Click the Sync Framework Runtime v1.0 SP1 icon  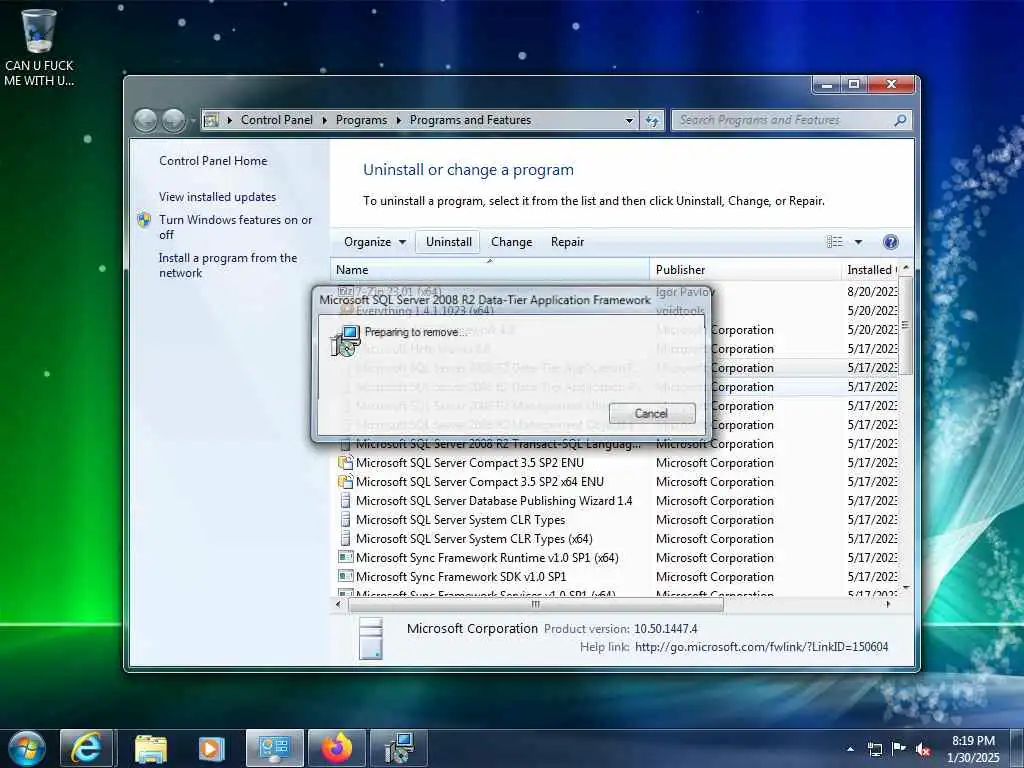345,558
